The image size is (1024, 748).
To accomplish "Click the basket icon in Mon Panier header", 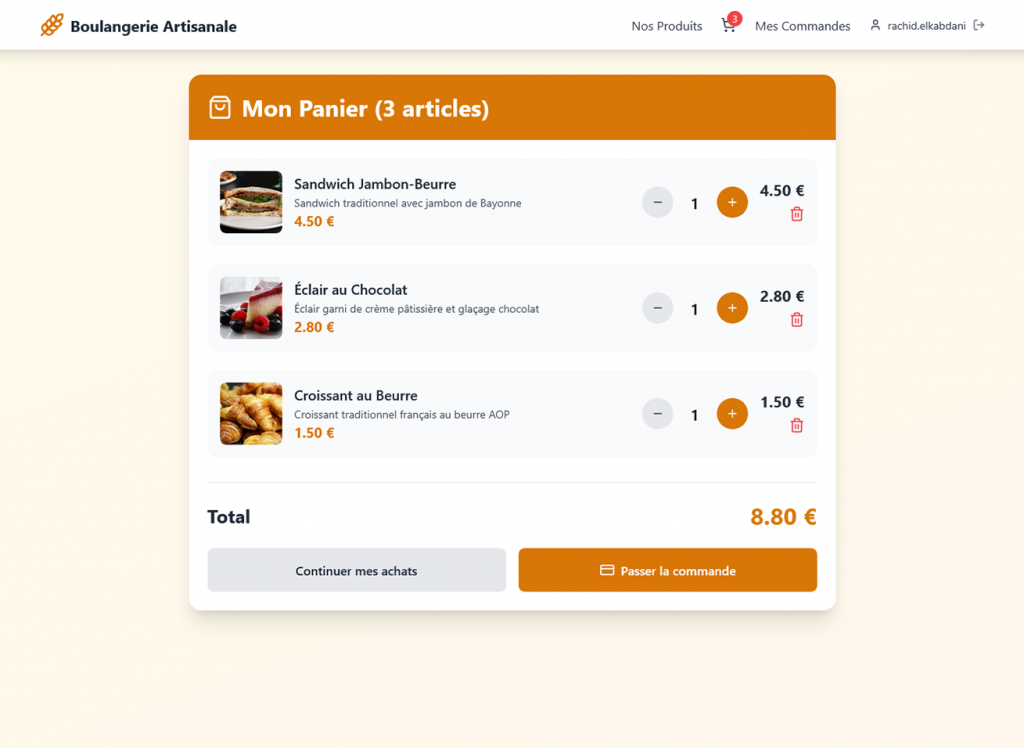I will pyautogui.click(x=220, y=108).
